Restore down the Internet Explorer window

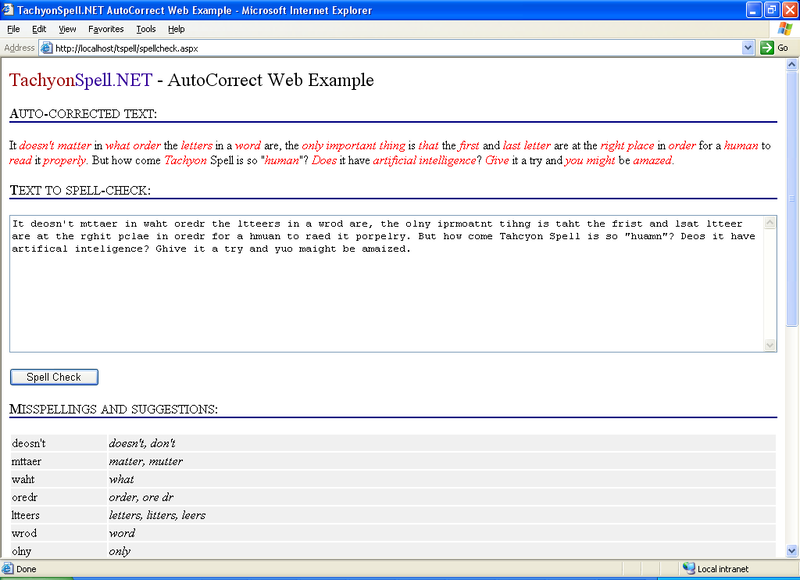[771, 10]
